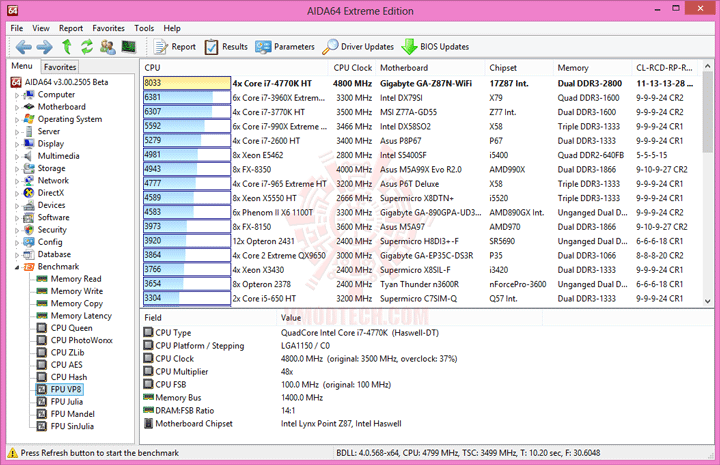720x465 pixels.
Task: Sort by the CPU Clock column header
Action: pos(352,68)
